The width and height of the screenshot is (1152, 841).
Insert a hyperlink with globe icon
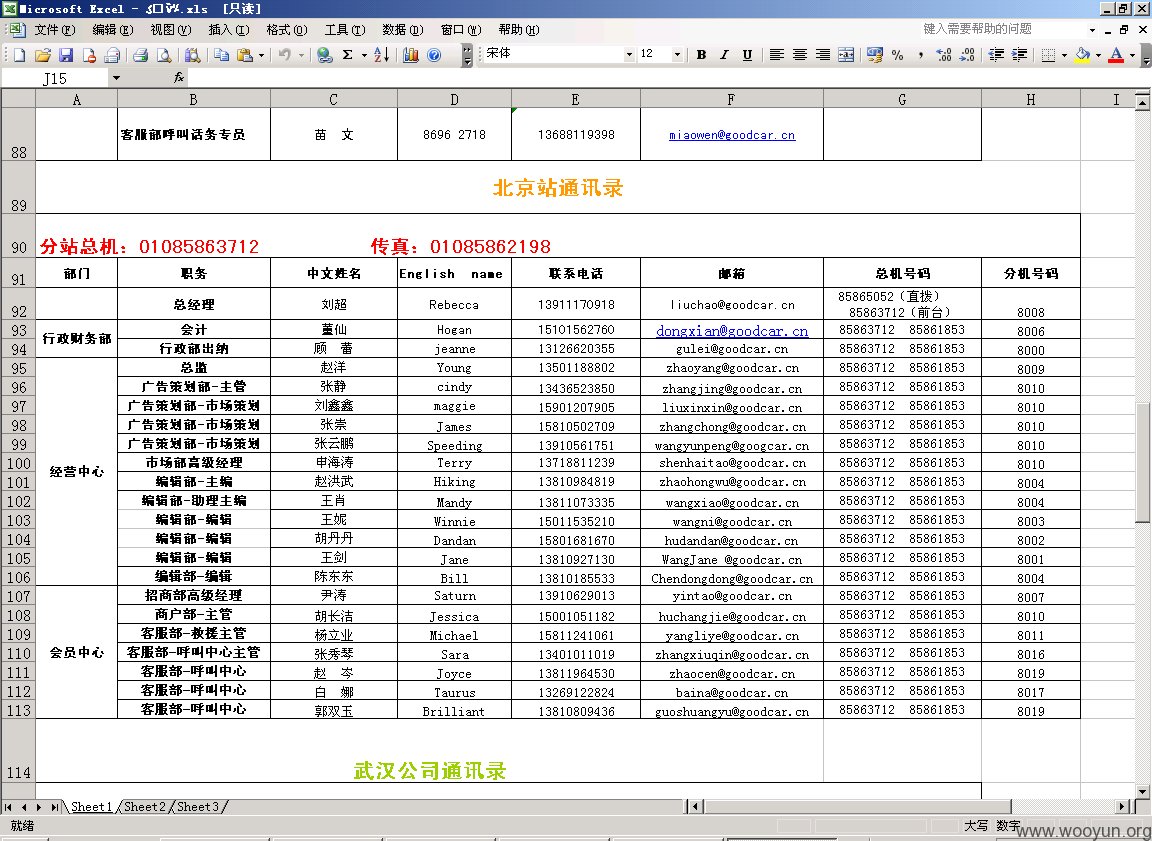tap(324, 55)
